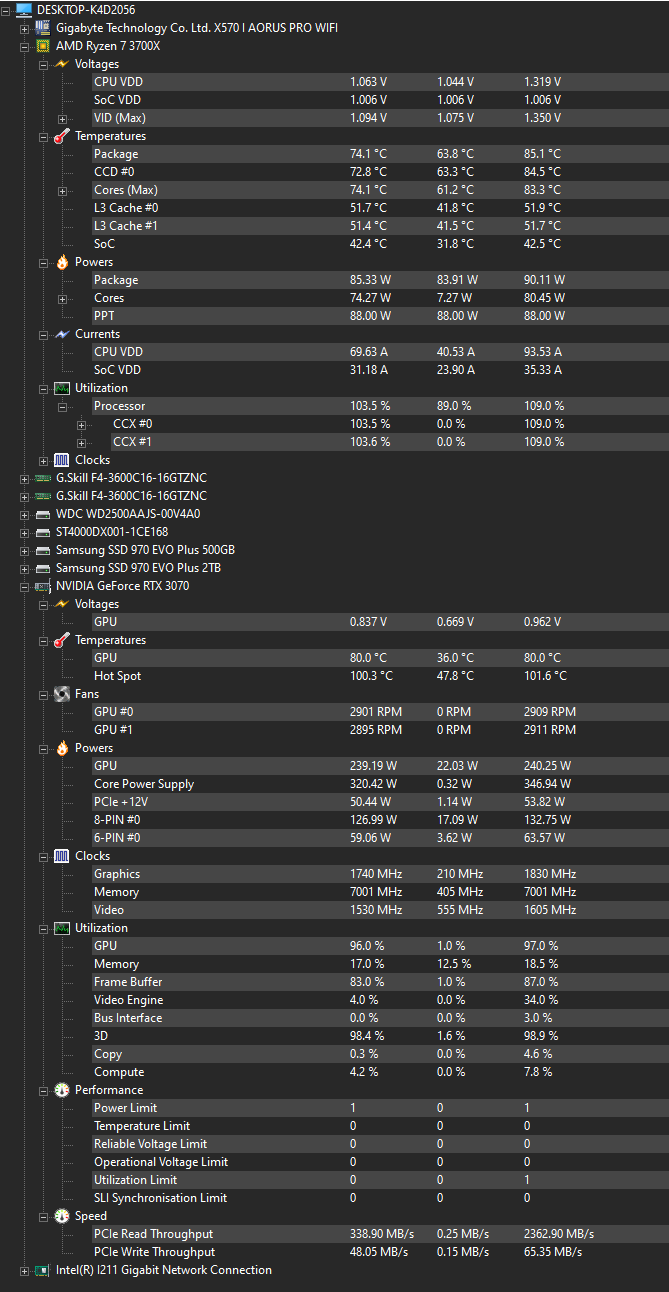This screenshot has height=1292, width=669.
Task: Click the flame Powers icon under the RTX 3070
Action: click(62, 748)
